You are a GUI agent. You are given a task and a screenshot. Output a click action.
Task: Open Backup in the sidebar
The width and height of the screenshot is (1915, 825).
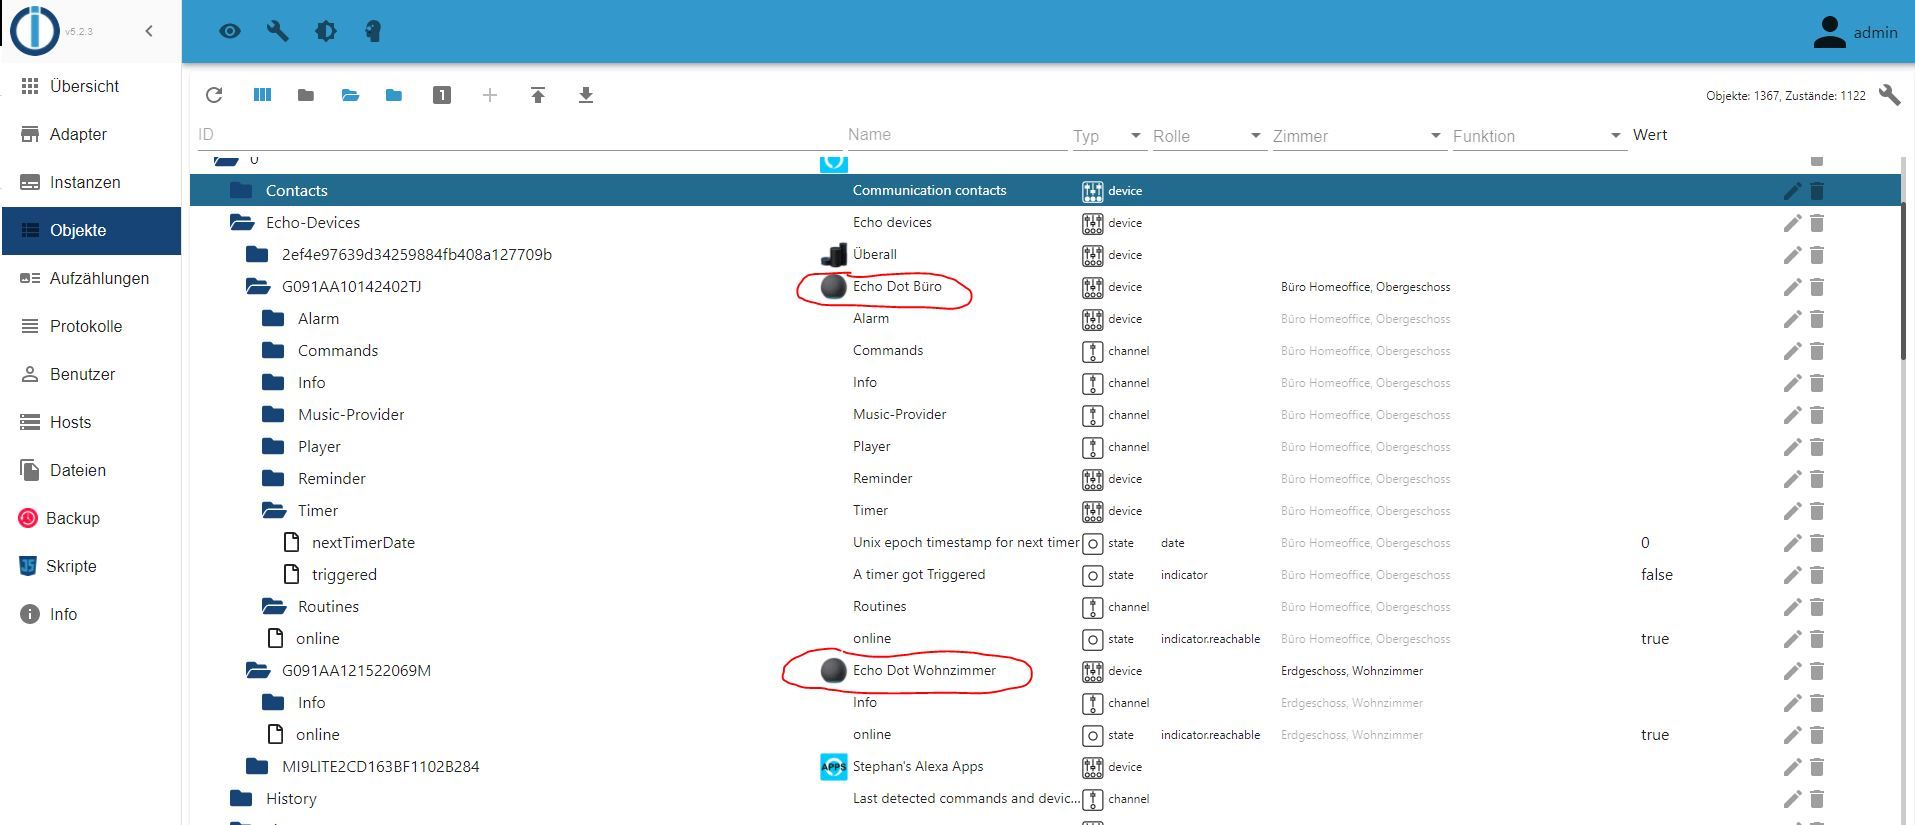click(91, 518)
